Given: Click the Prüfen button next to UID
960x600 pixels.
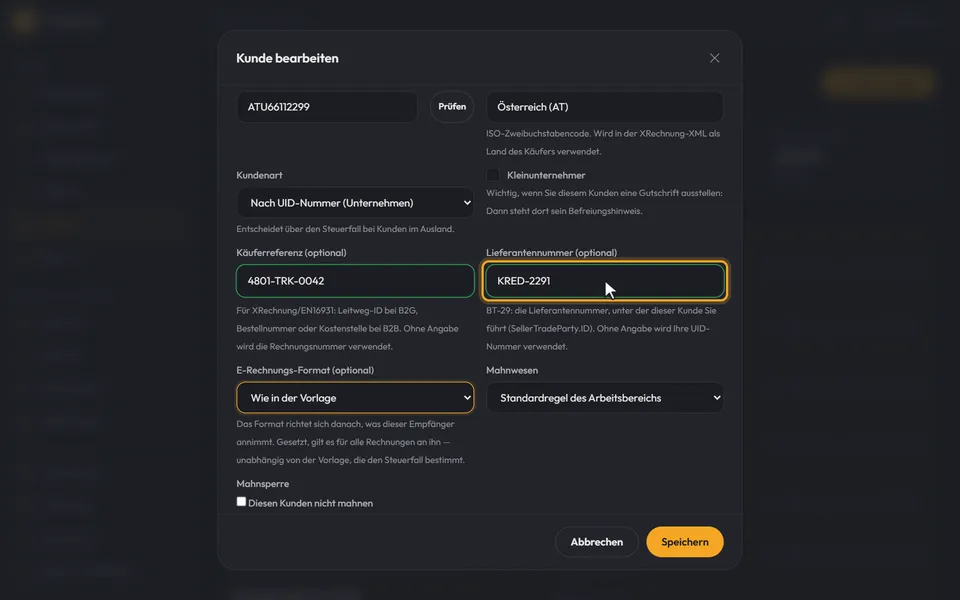Looking at the screenshot, I should [x=452, y=107].
